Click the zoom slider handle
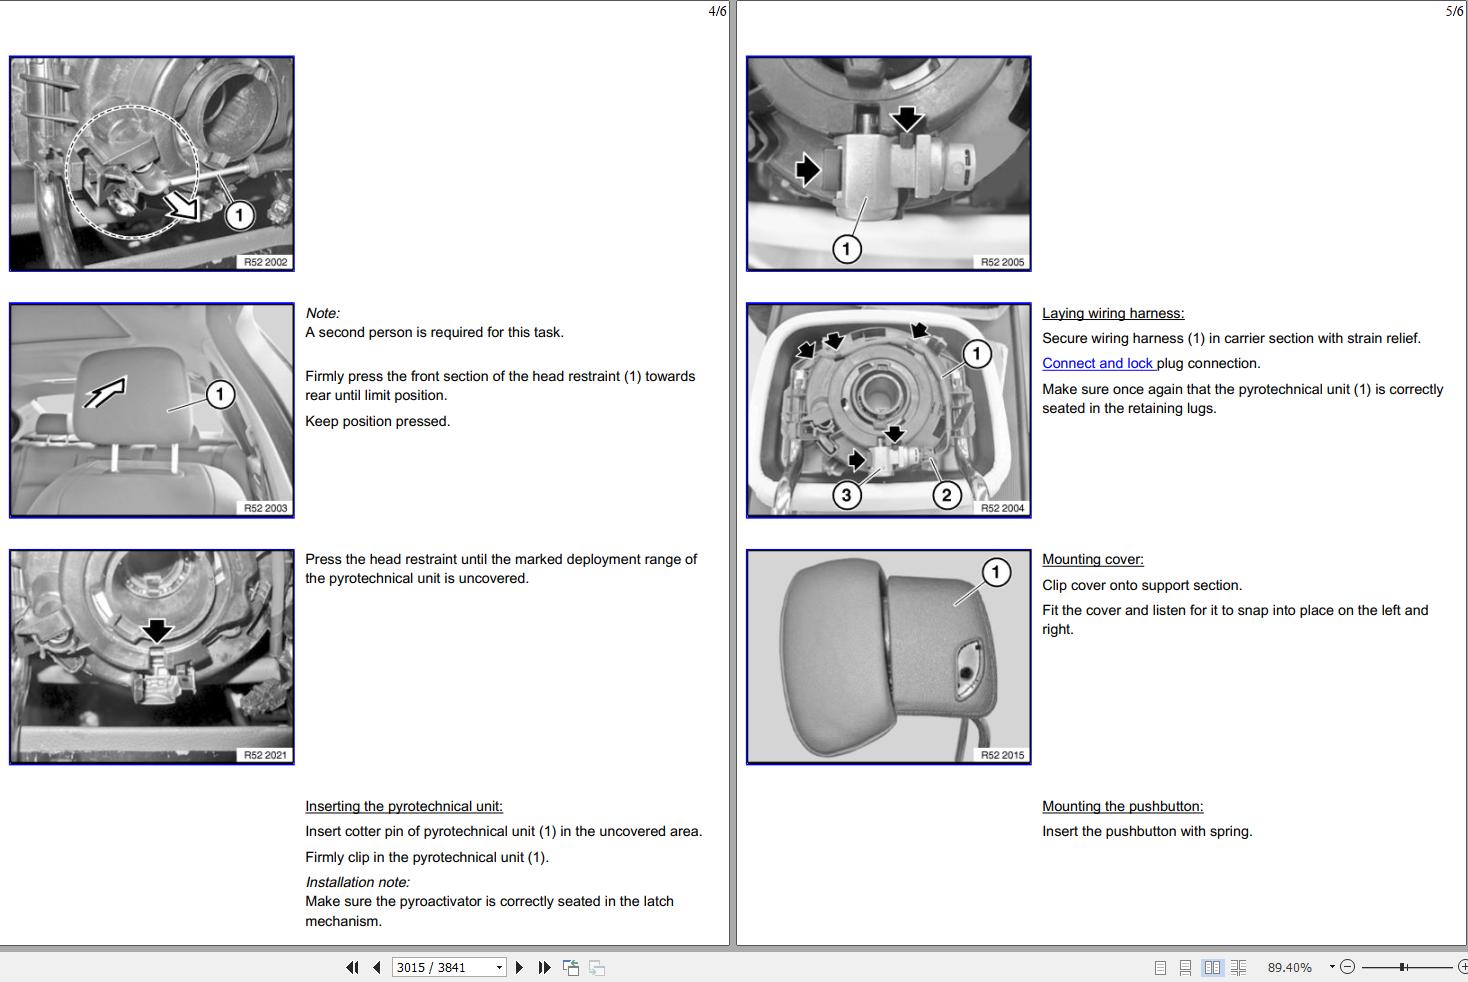The width and height of the screenshot is (1468, 982). [x=1404, y=967]
